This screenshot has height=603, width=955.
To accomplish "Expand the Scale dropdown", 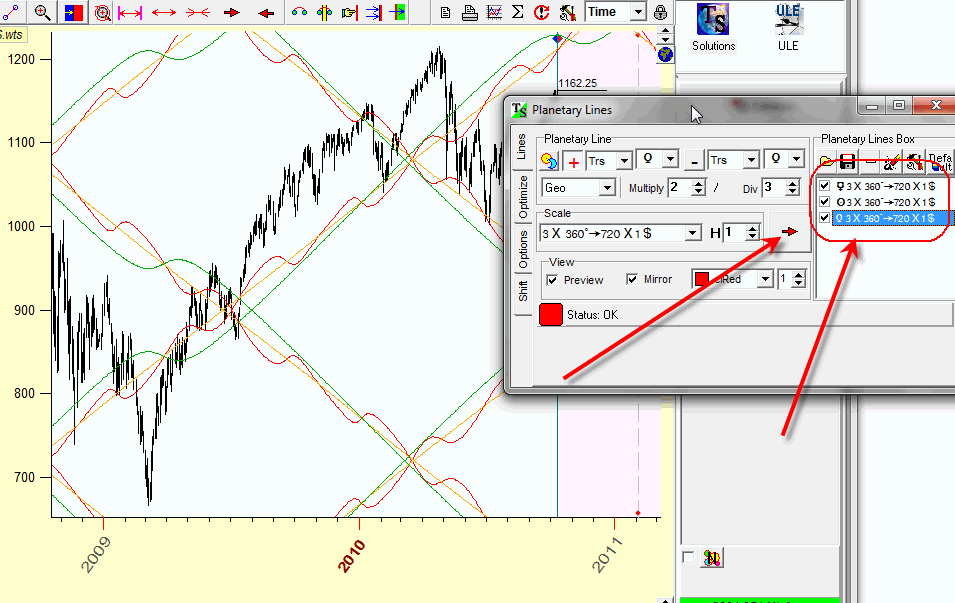I will (x=692, y=233).
